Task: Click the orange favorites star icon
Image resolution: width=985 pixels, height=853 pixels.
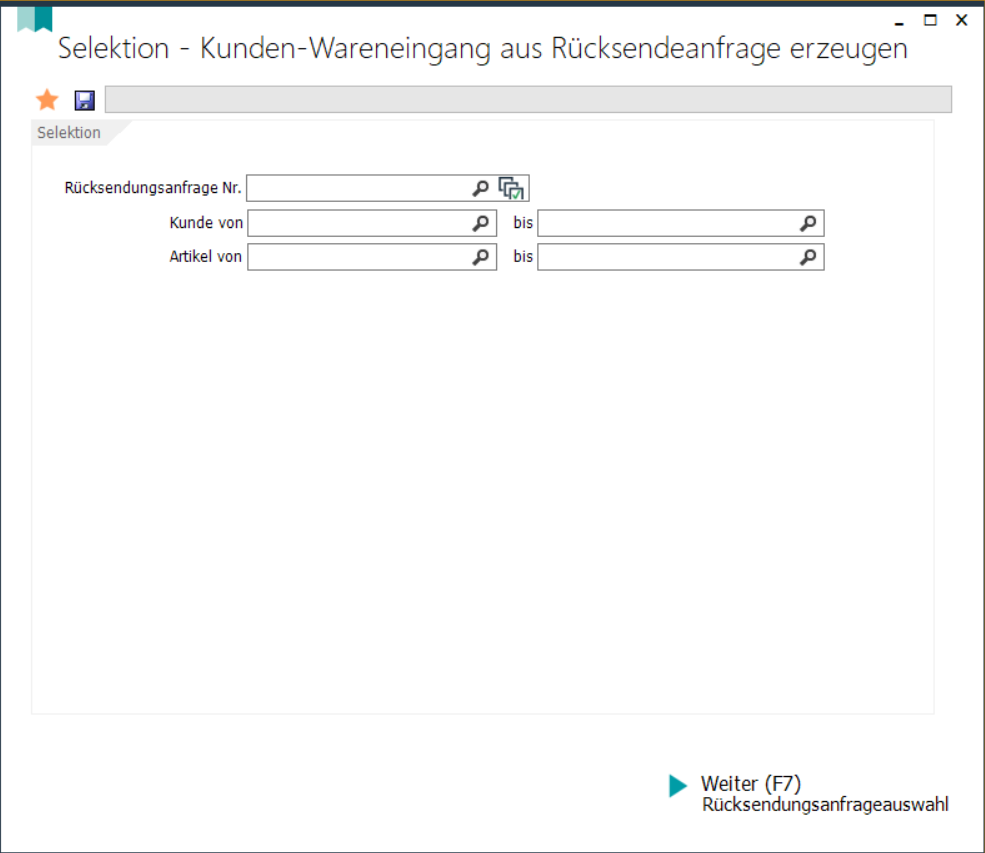Action: tap(47, 99)
